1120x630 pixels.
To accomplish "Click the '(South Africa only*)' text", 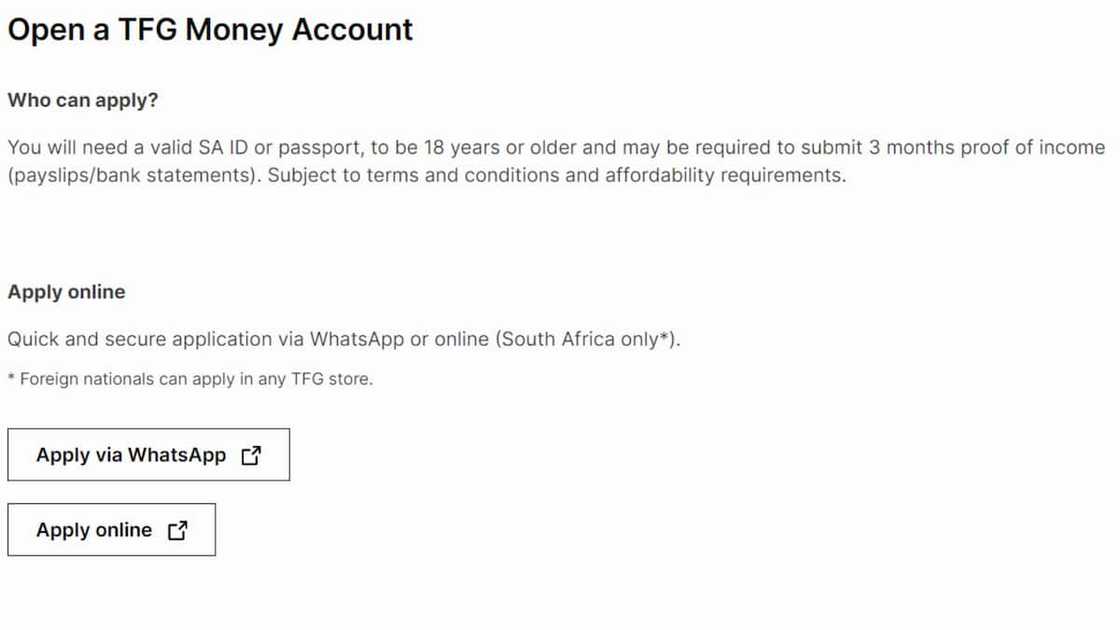I will click(587, 339).
